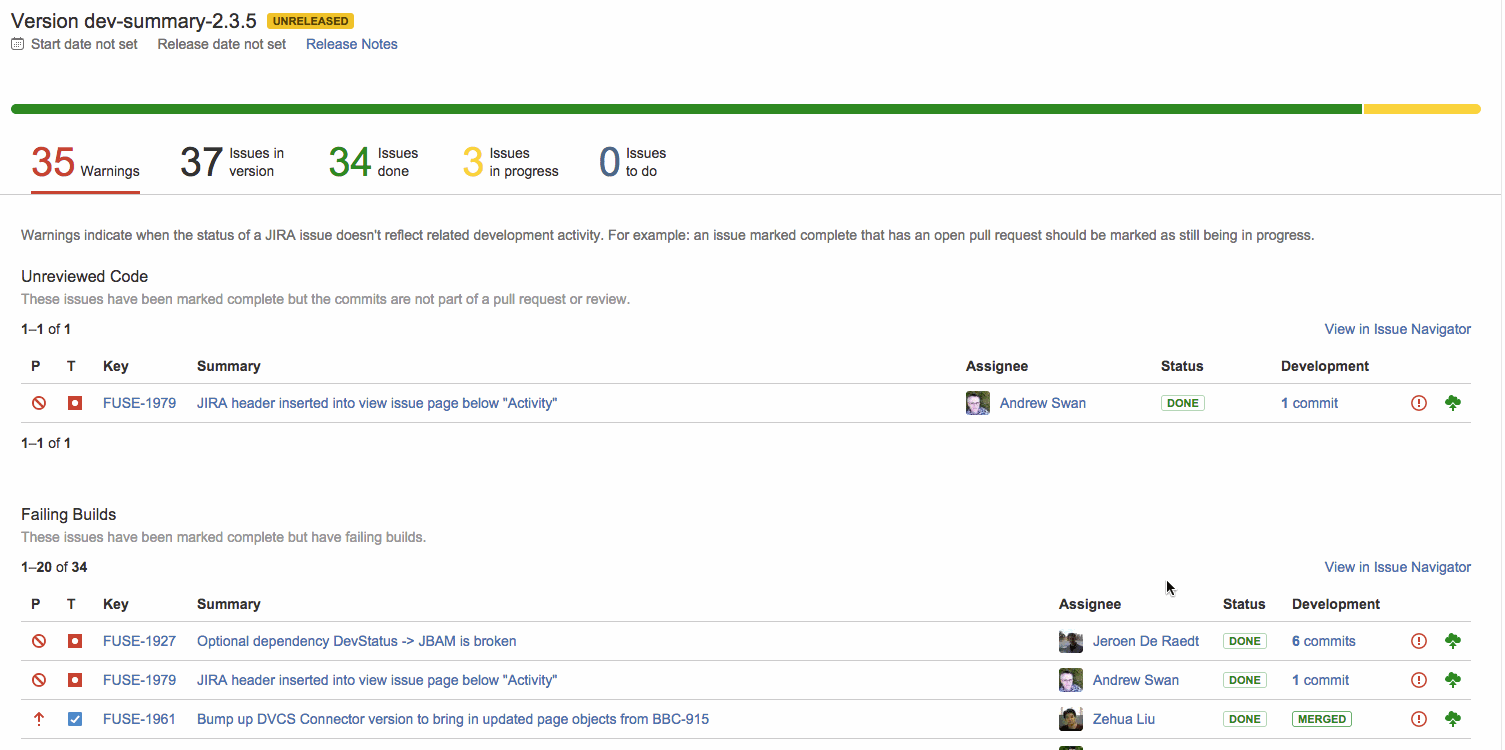
Task: Click build tree icon in Failing Builds FUSE-1979 row
Action: [1454, 680]
